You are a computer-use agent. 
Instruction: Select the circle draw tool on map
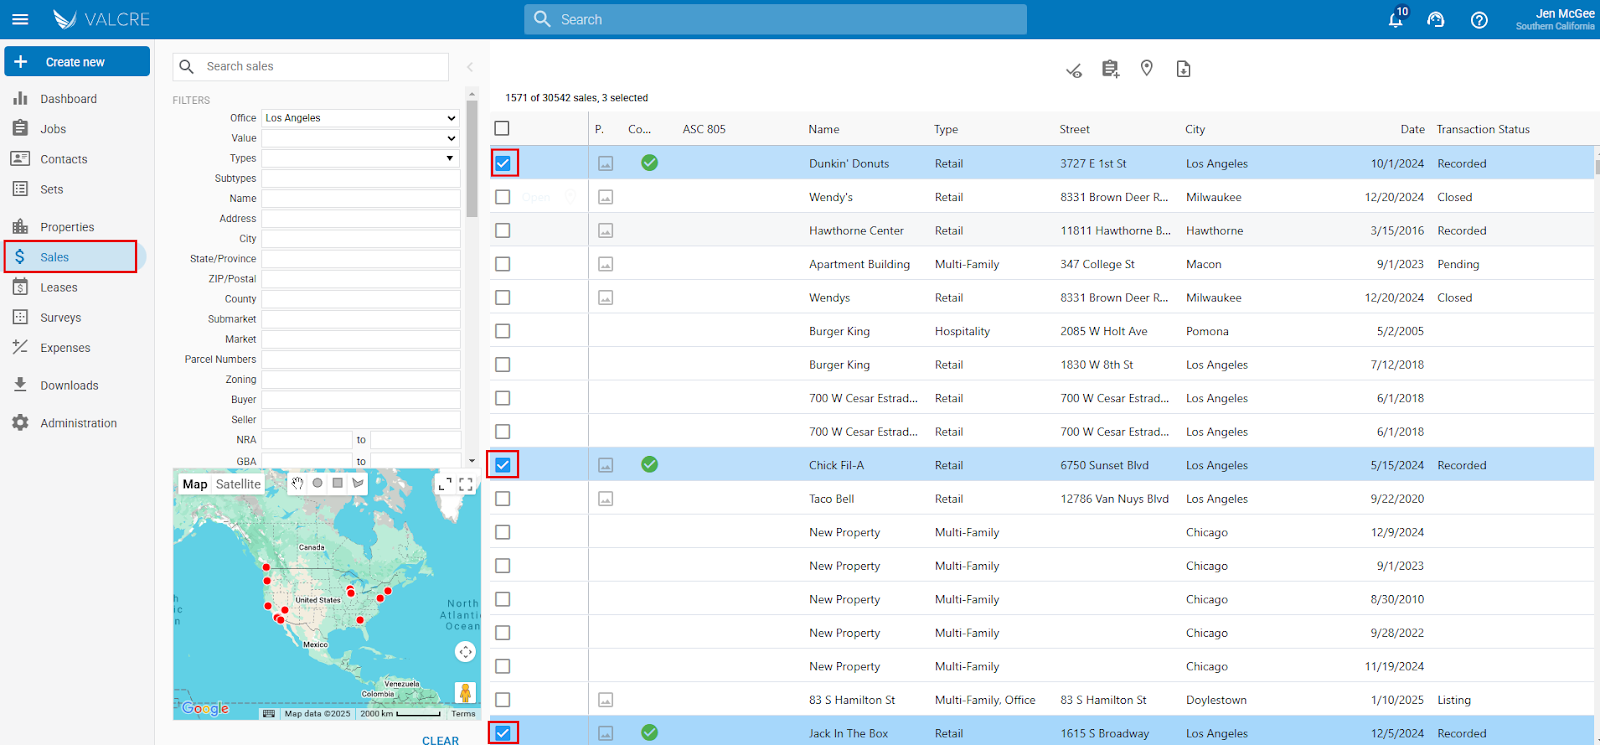317,483
